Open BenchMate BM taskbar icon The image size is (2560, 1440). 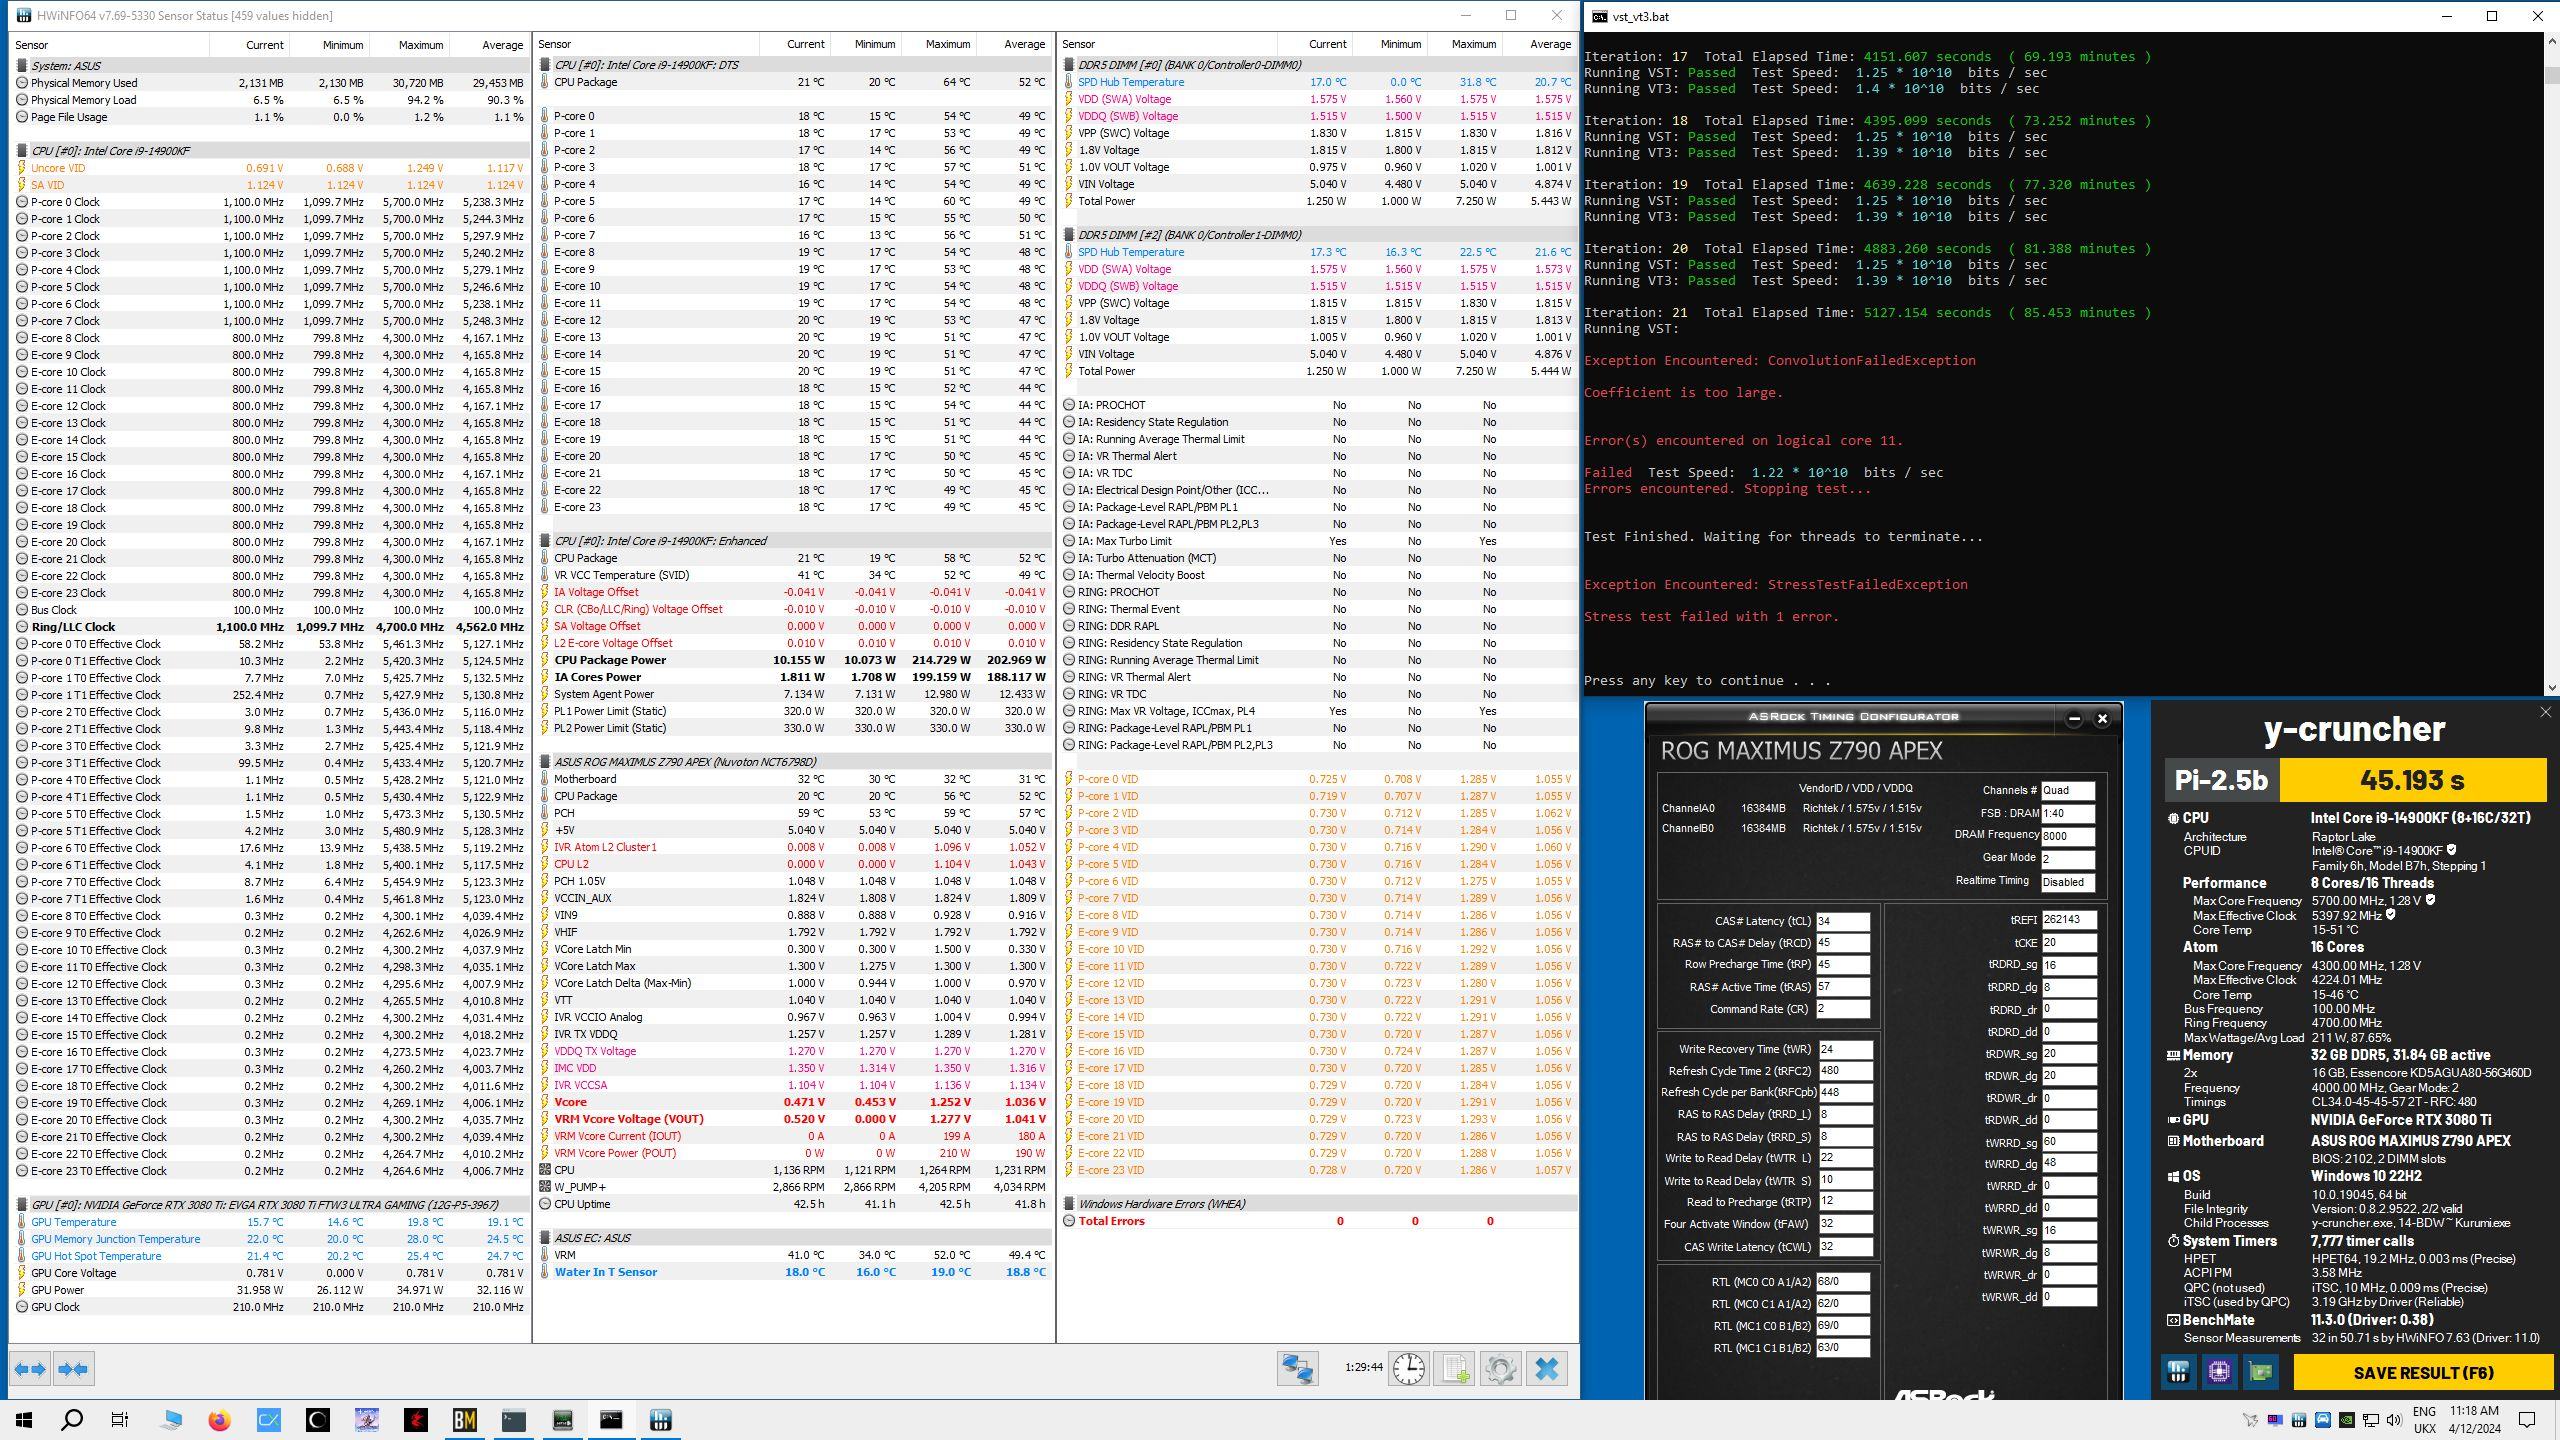click(464, 1420)
